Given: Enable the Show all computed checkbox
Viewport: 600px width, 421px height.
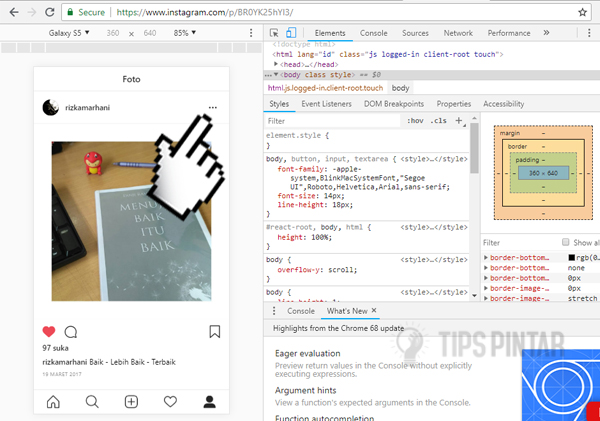Looking at the screenshot, I should [x=566, y=242].
